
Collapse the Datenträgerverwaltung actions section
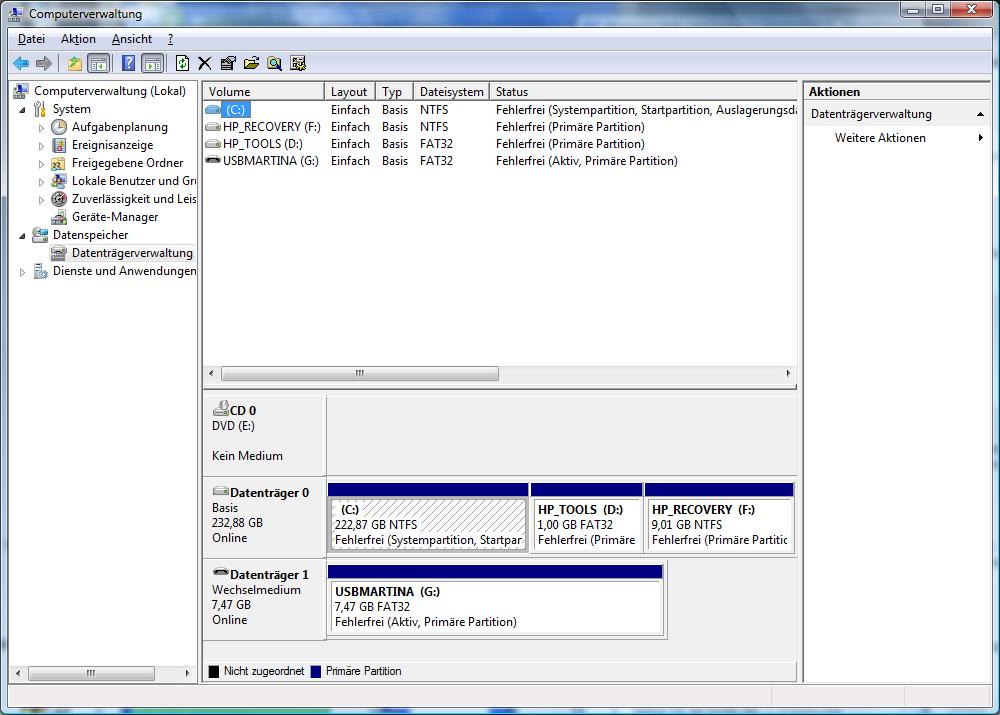(980, 114)
